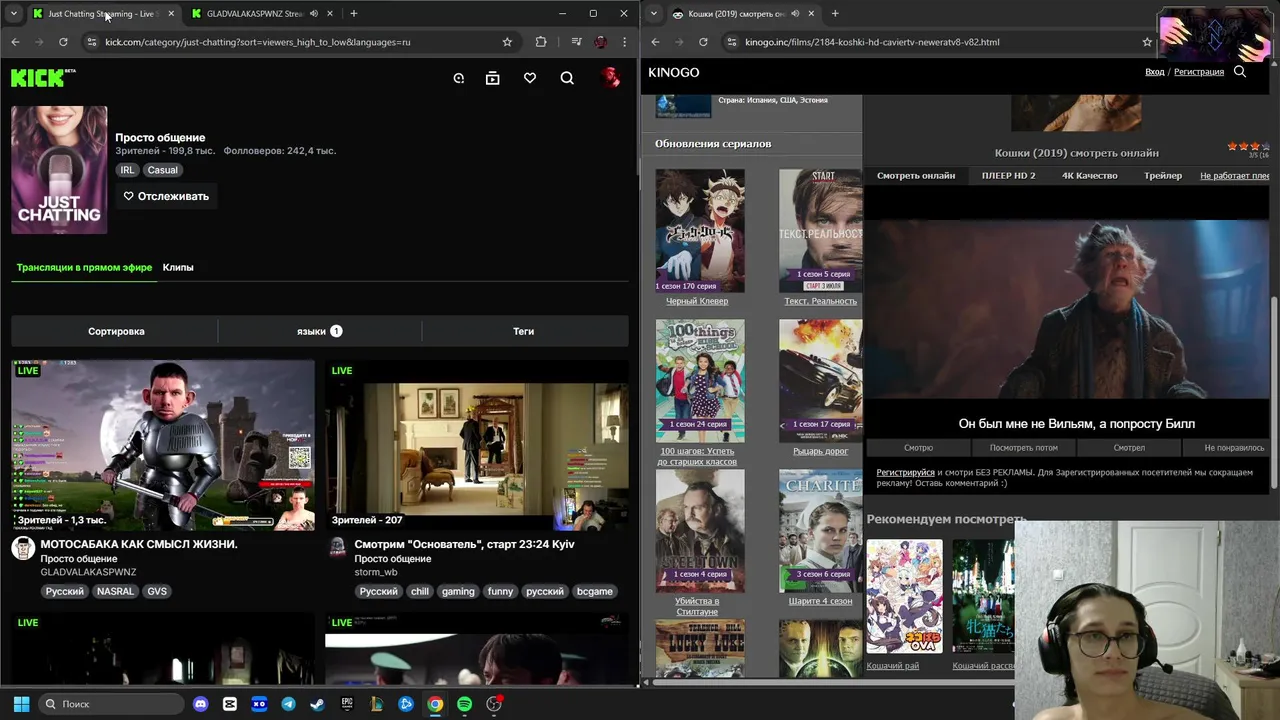The height and width of the screenshot is (720, 1280).
Task: Click the Не работает плеер link
Action: [x=1235, y=175]
